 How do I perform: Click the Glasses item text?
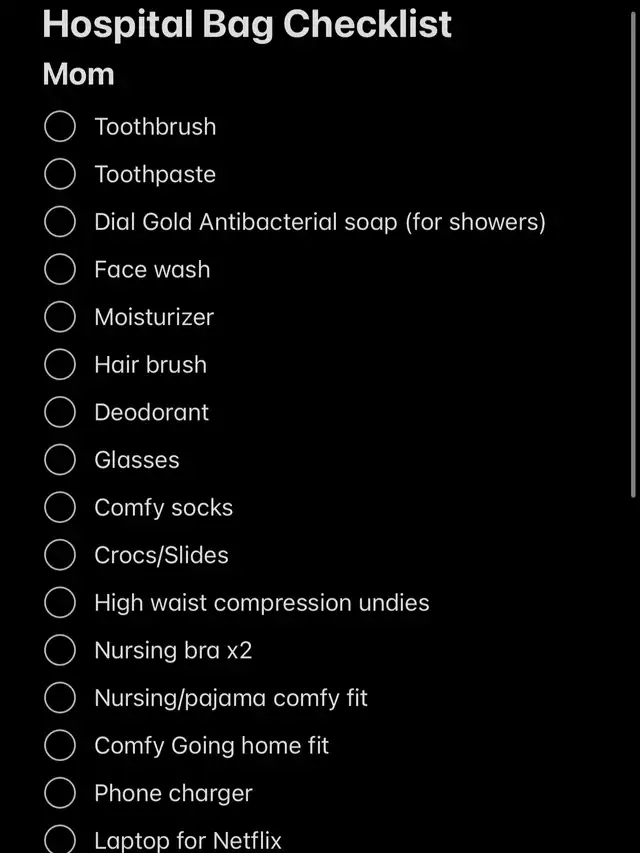(x=137, y=460)
